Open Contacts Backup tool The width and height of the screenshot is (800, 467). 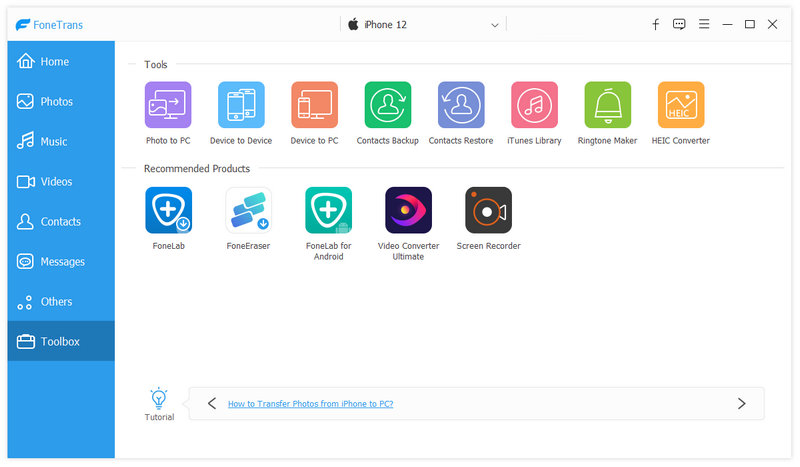[x=388, y=105]
